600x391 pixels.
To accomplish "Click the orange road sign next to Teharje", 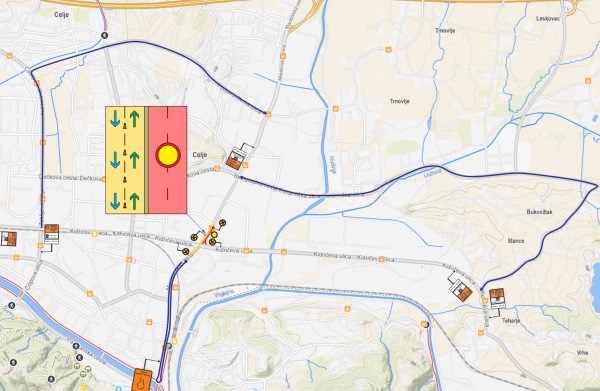I will click(x=497, y=298).
